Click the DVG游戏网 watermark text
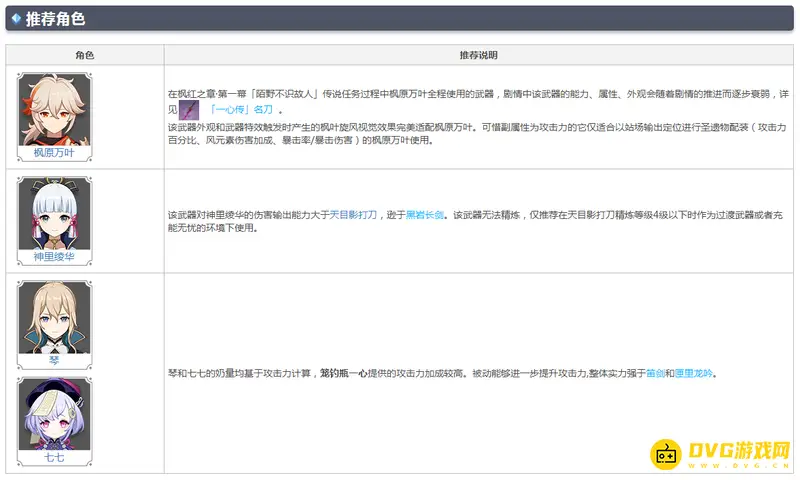Image resolution: width=800 pixels, height=480 pixels. click(738, 452)
